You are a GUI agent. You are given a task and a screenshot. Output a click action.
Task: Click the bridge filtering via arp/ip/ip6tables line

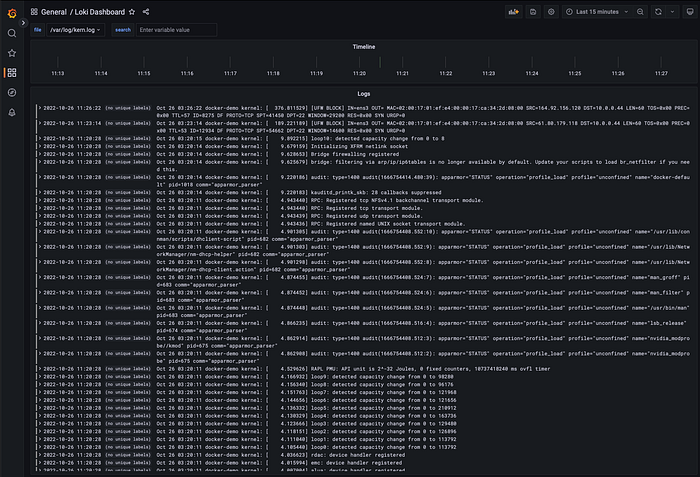point(423,166)
